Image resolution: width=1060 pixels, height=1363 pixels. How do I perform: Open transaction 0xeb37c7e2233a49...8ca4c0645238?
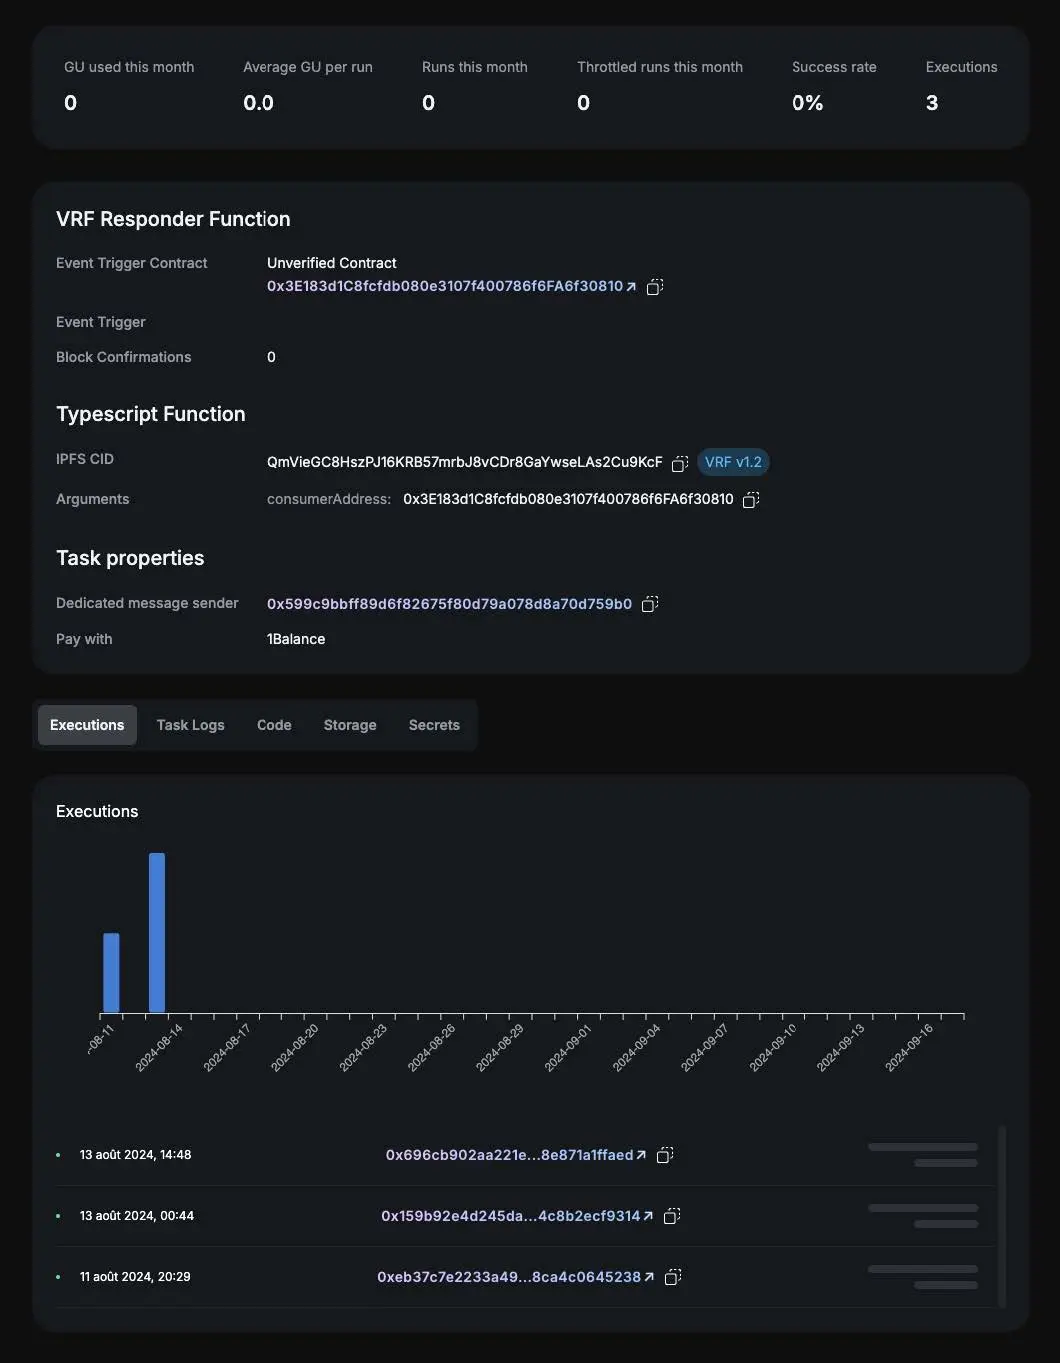[x=516, y=1277]
